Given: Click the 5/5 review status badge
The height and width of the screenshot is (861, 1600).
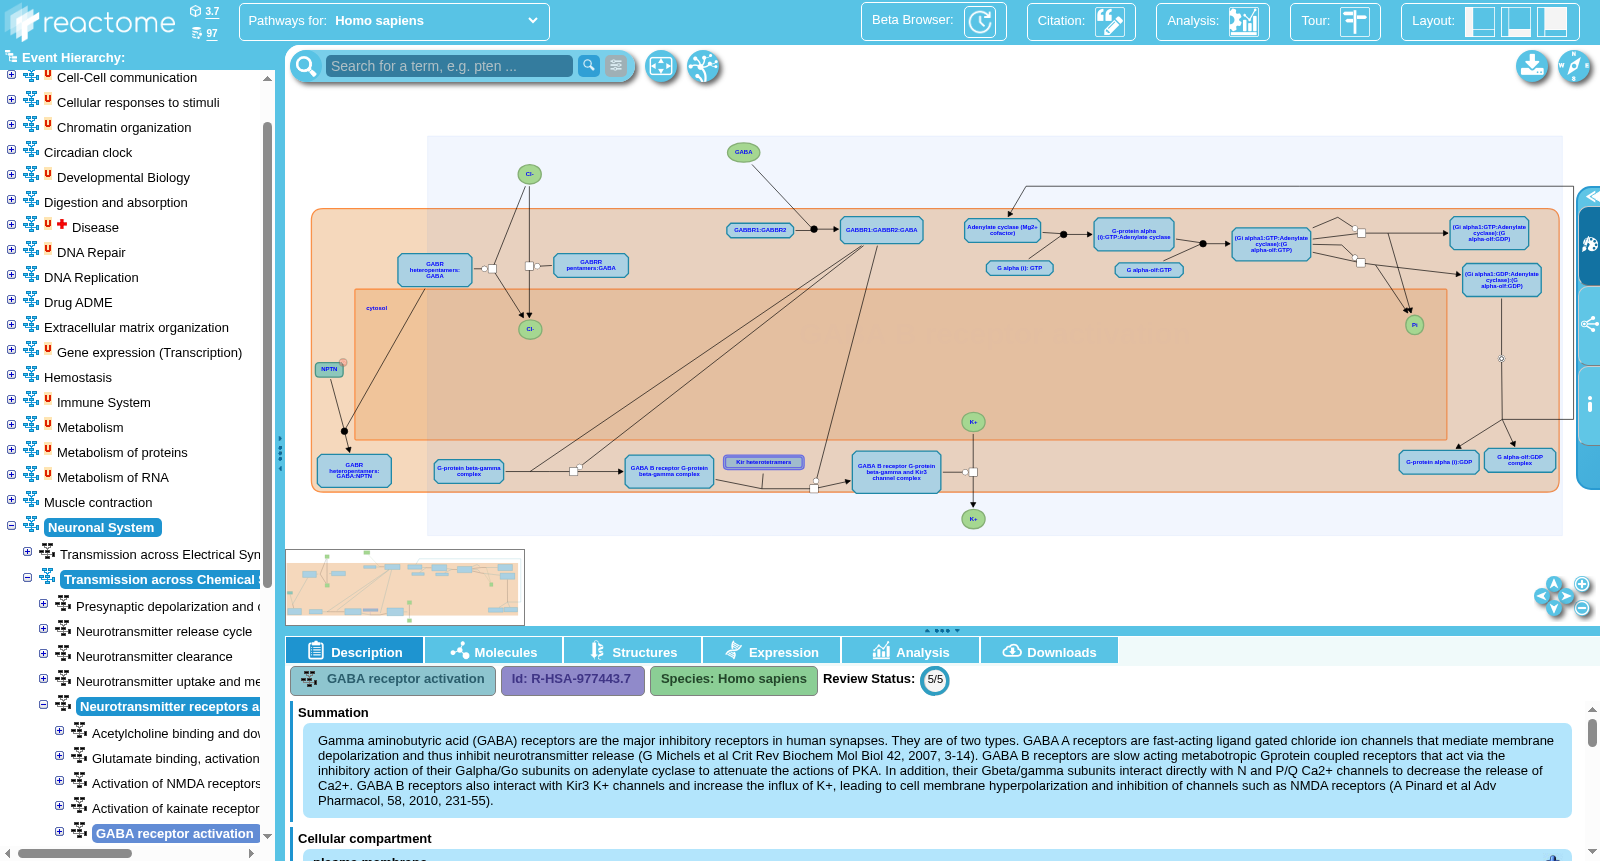Looking at the screenshot, I should 935,680.
